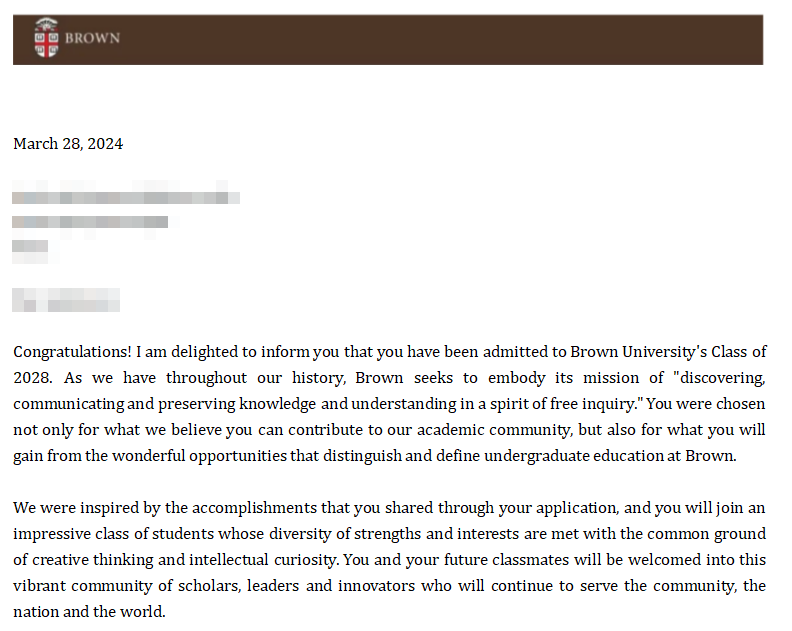This screenshot has height=631, width=792.
Task: Click the blurred salutation line above the letter body
Action: 66,299
